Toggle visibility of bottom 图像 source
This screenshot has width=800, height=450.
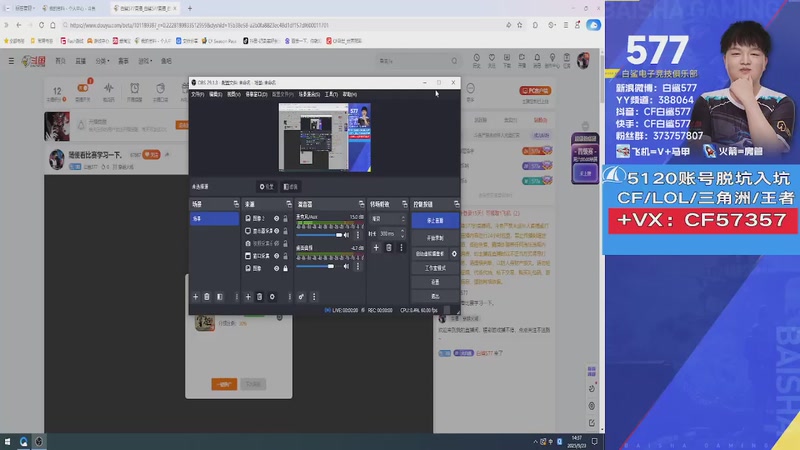pos(276,268)
